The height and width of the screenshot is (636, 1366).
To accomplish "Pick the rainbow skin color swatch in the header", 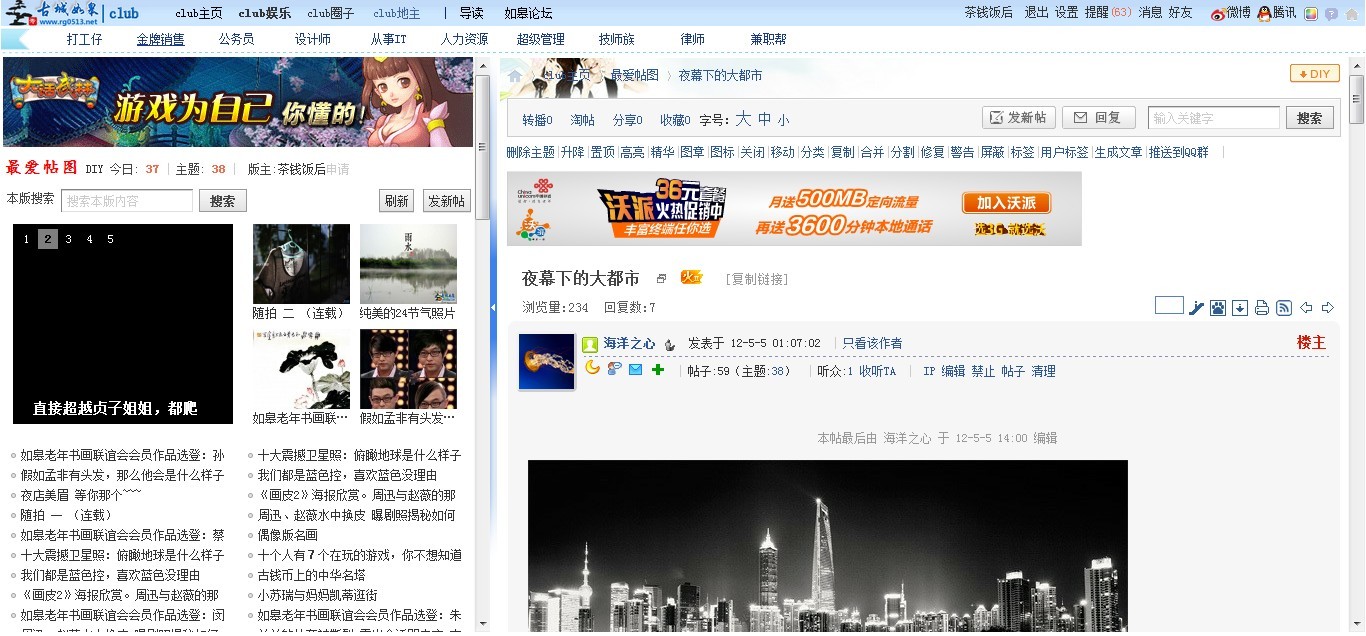I will tap(1311, 13).
